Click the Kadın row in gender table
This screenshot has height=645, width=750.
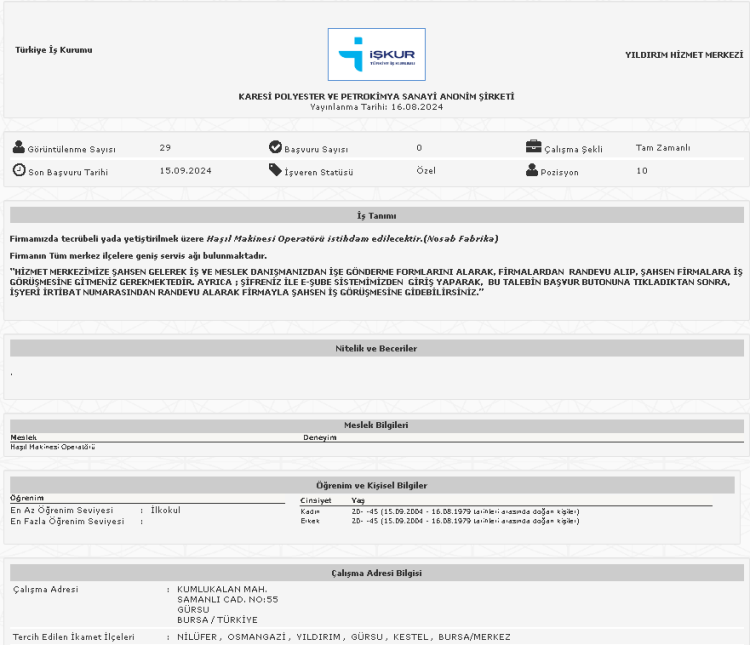tap(310, 511)
